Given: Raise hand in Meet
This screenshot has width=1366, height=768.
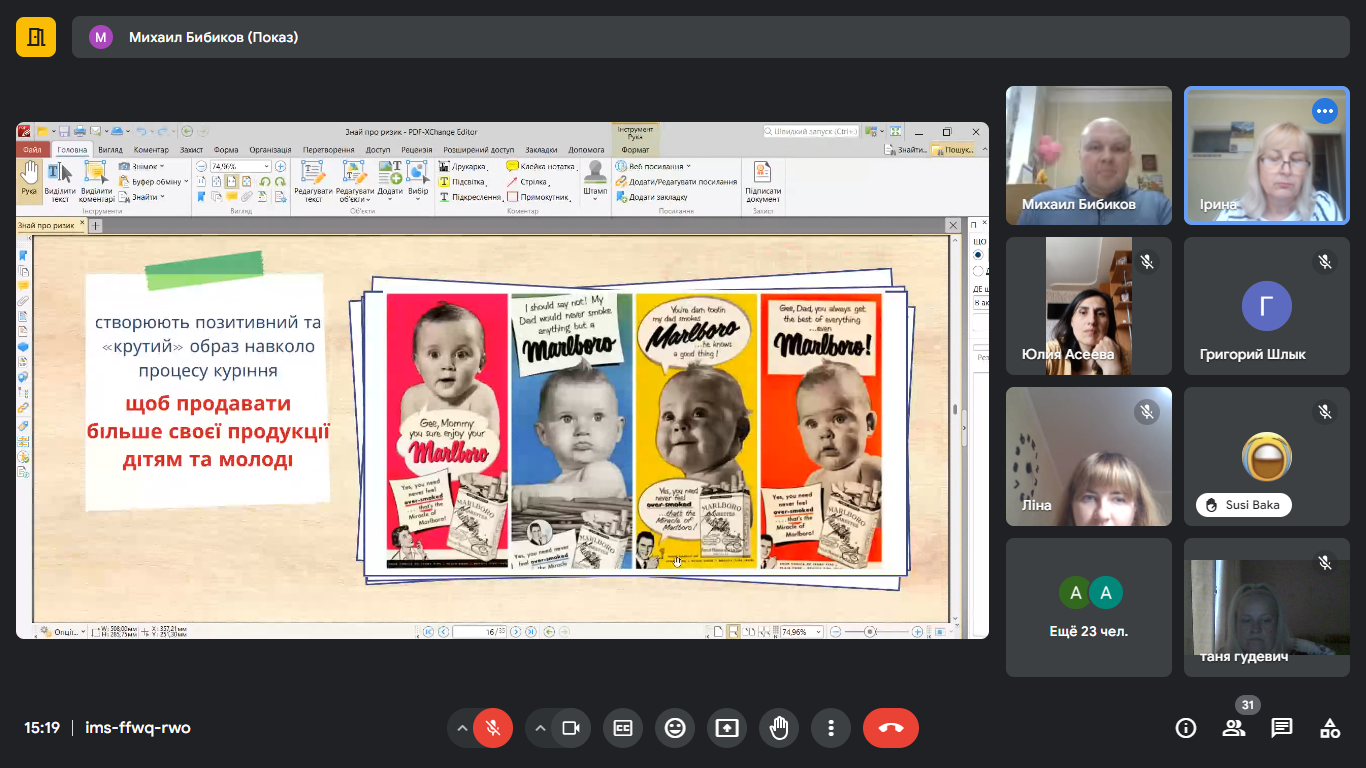Looking at the screenshot, I should click(779, 728).
